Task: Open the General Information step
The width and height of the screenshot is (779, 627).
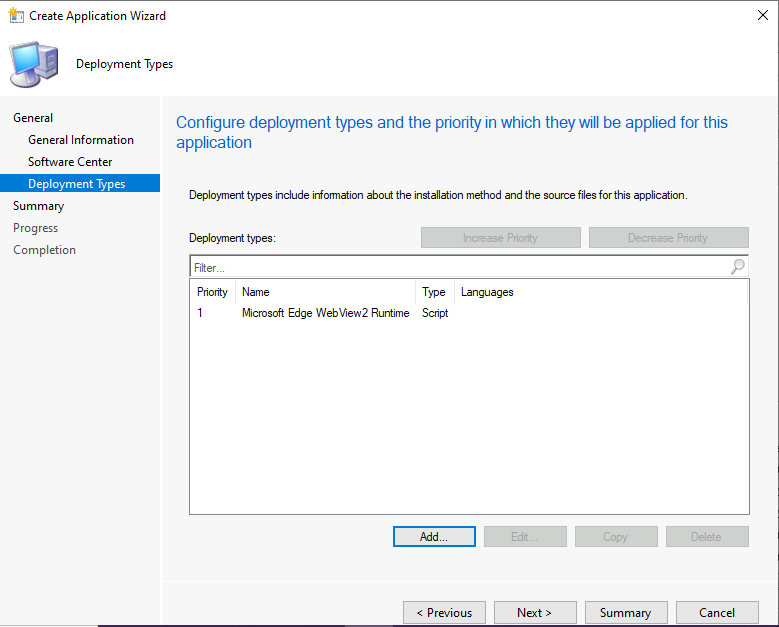Action: (x=81, y=140)
